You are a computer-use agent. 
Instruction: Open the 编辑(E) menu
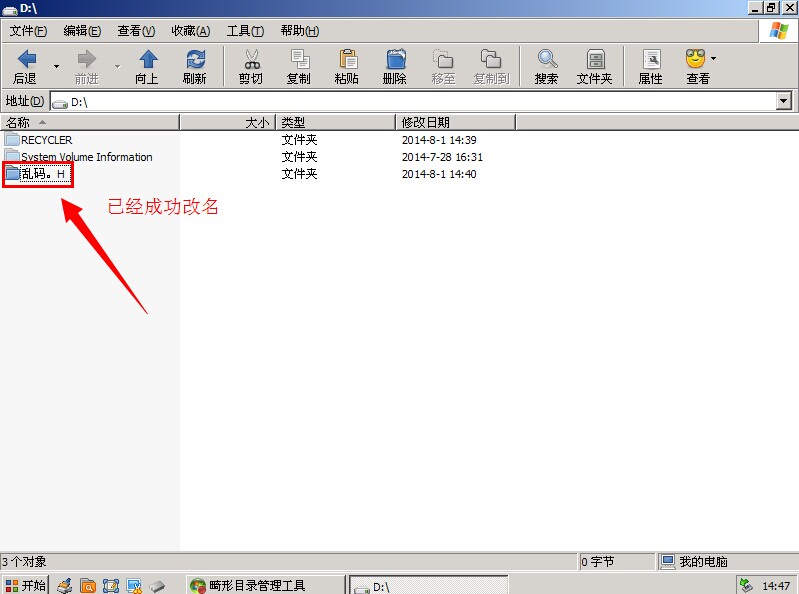pos(82,31)
